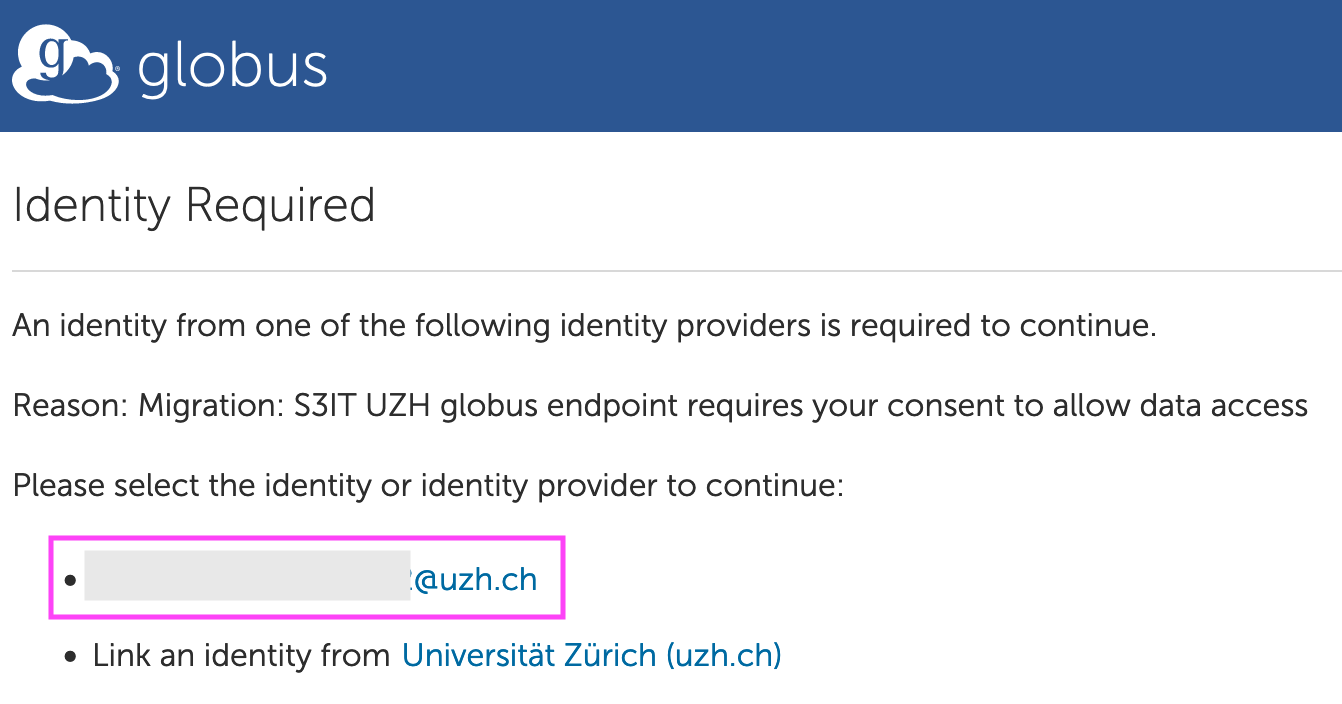The image size is (1342, 704).
Task: Click the "Please select the identity" prompt
Action: pos(429,486)
